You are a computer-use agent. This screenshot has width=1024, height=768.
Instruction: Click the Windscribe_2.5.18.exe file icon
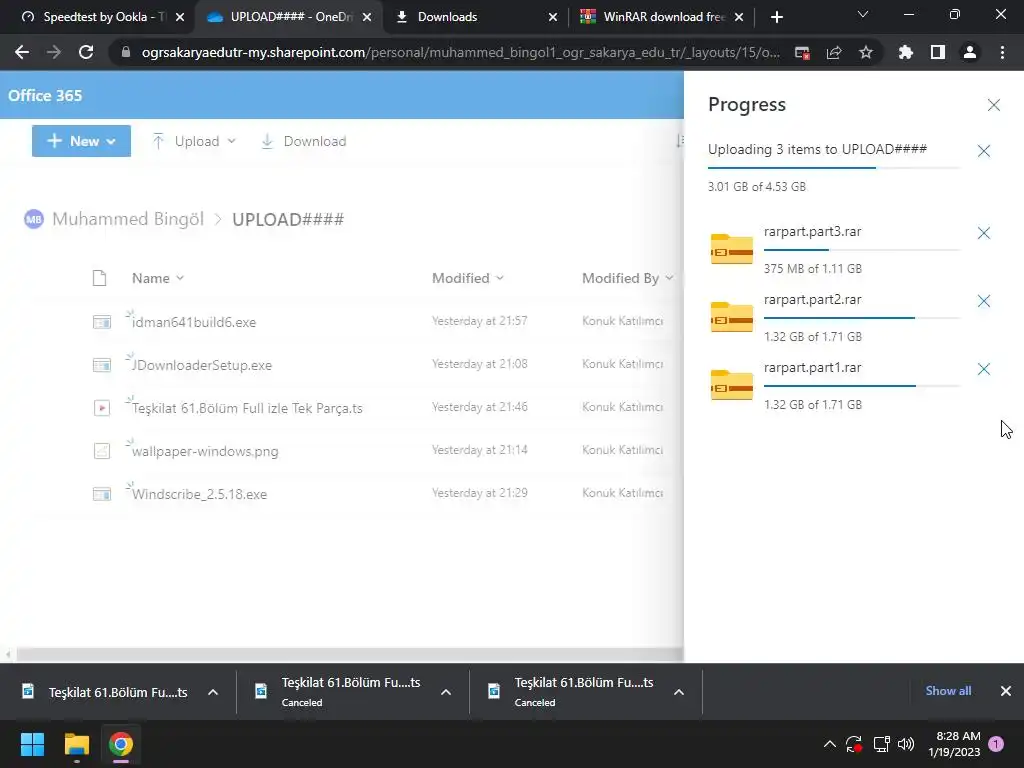[102, 494]
